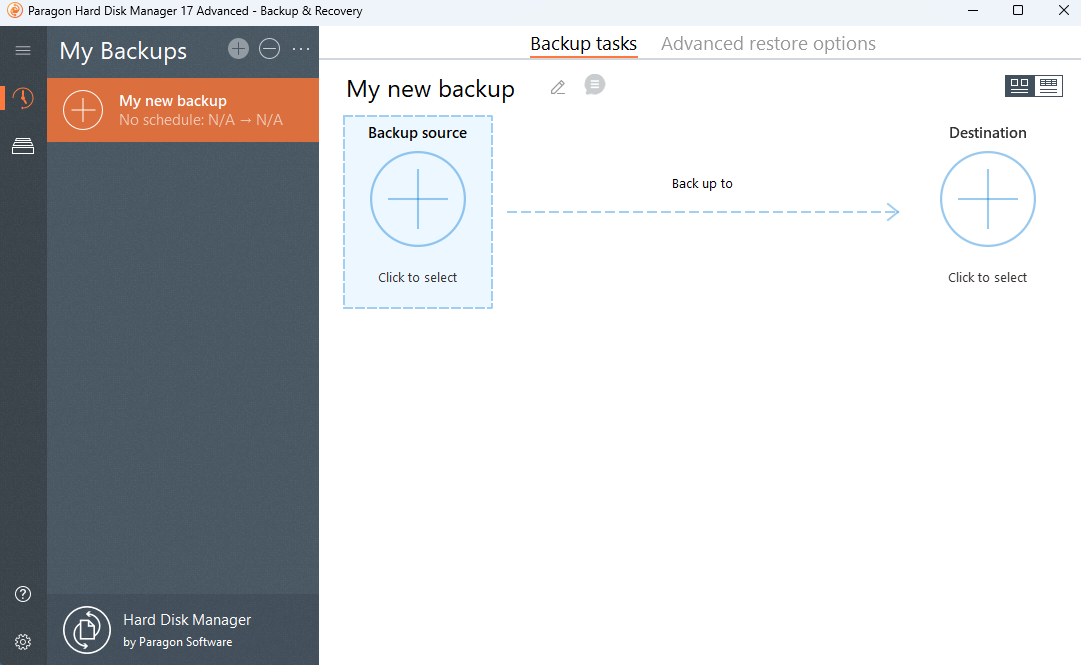
Task: Click the 'My Backups' panel heading
Action: coord(123,51)
